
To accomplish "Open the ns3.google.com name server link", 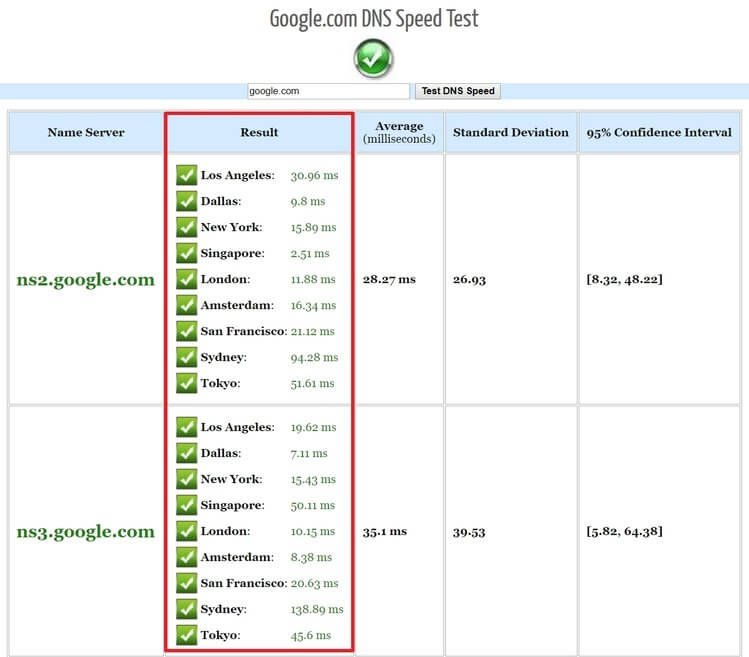I will pos(86,531).
